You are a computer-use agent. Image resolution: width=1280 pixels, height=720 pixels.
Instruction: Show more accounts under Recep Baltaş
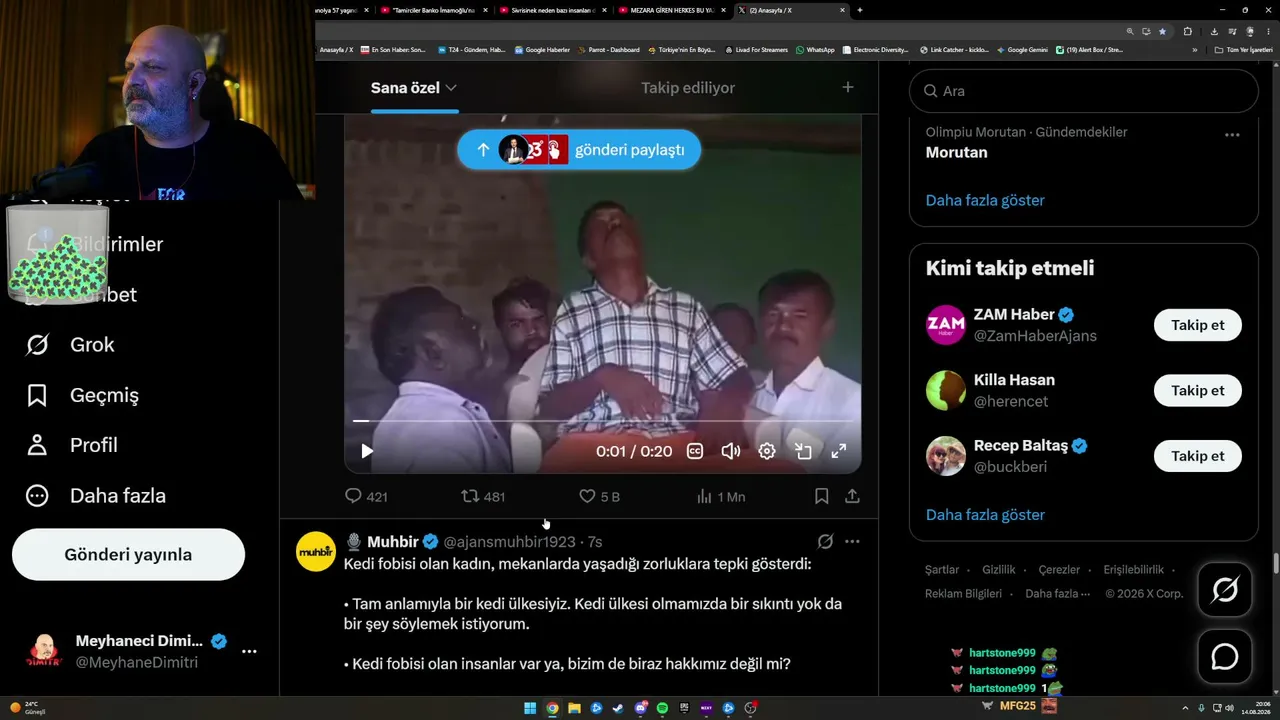click(x=985, y=515)
